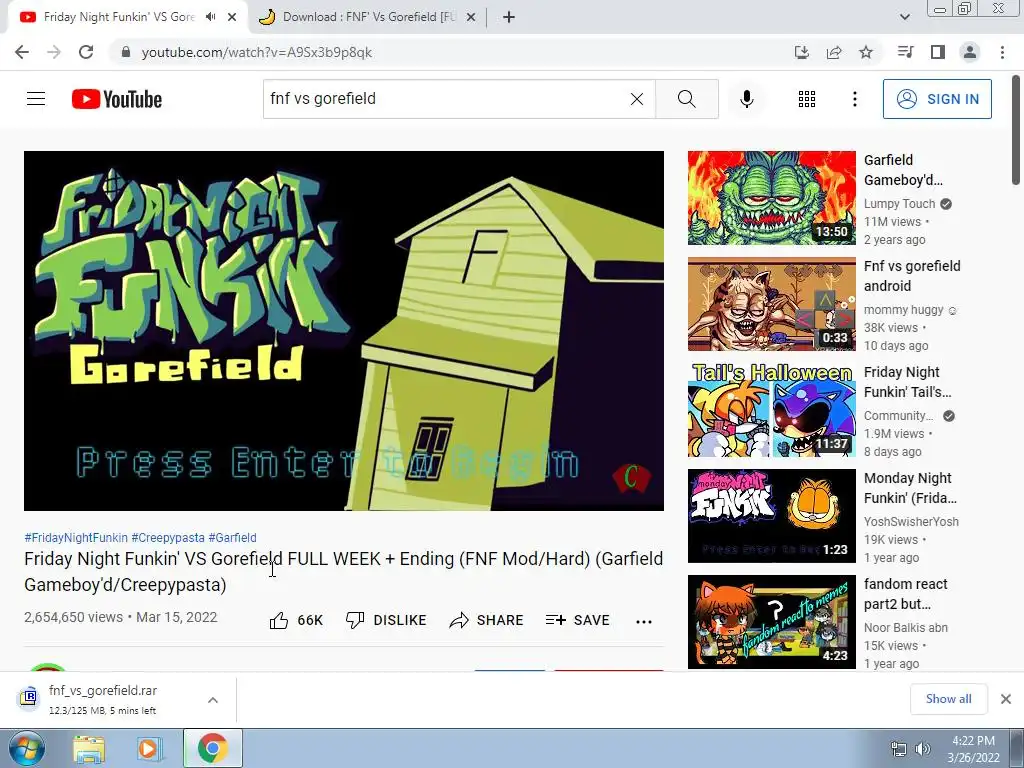Screen dimensions: 1024x768
Task: View site information lock icon
Action: (x=126, y=52)
